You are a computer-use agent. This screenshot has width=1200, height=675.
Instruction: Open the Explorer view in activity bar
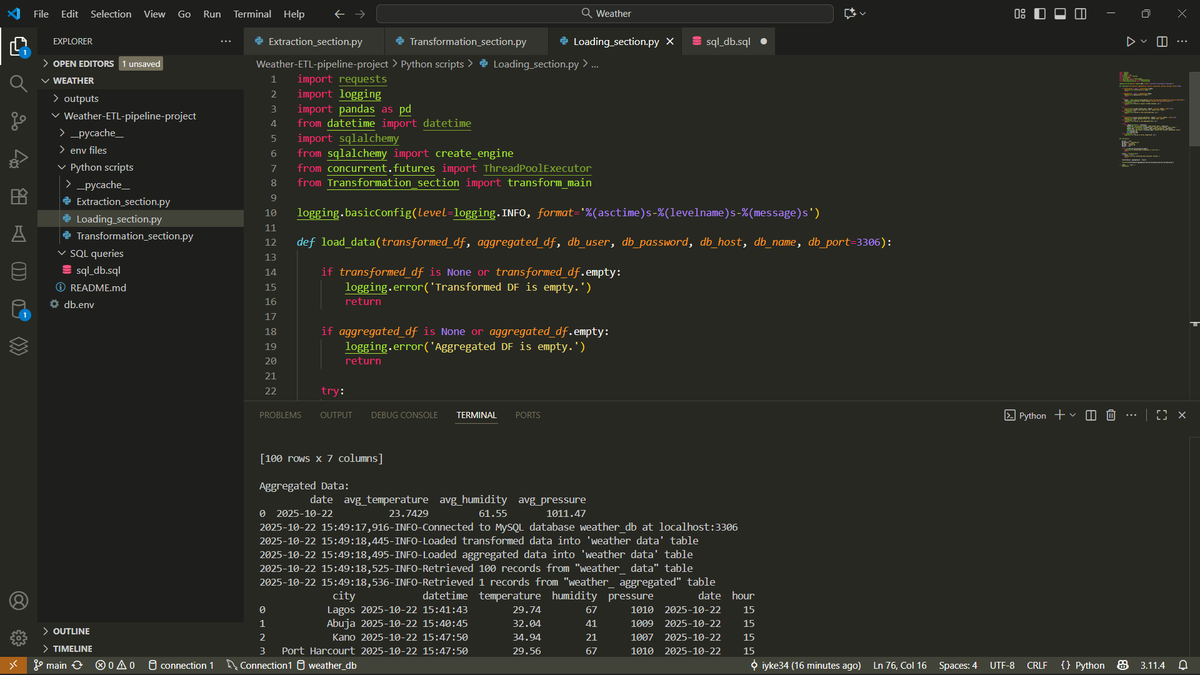click(18, 46)
